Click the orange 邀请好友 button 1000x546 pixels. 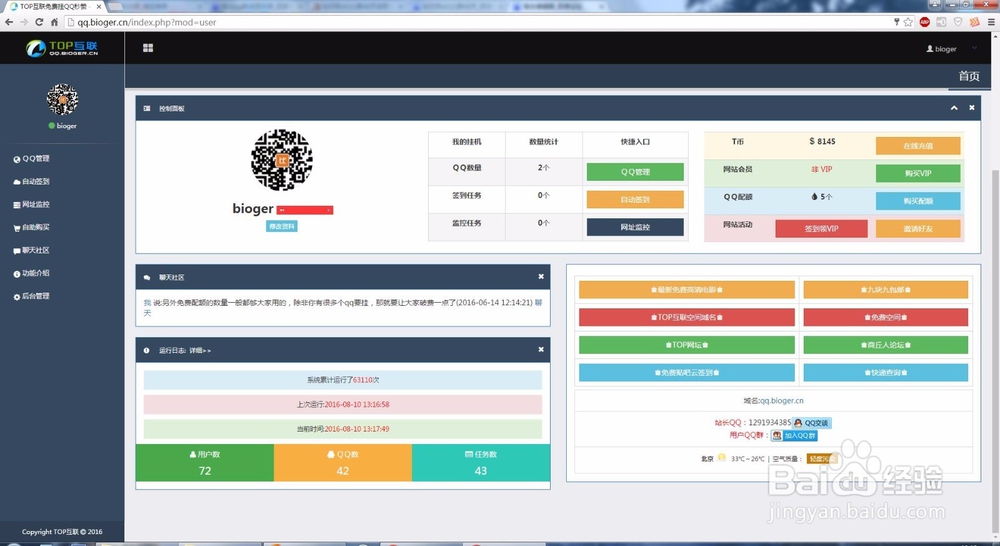coord(918,228)
